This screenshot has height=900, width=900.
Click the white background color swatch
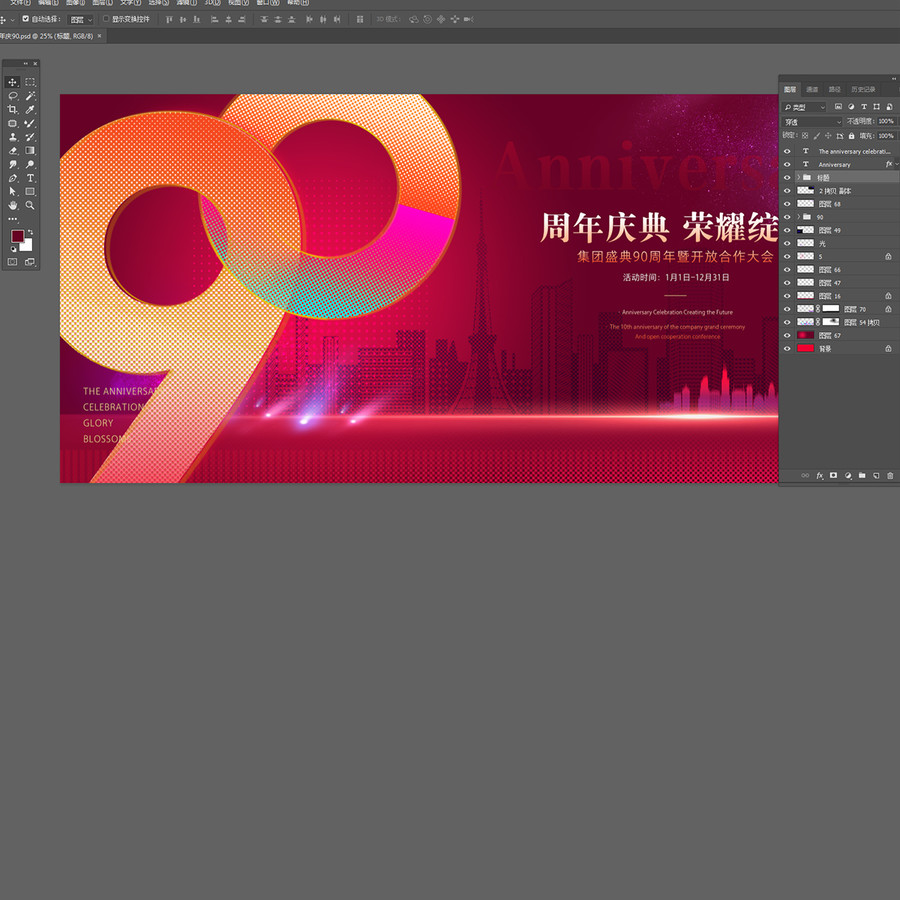(x=28, y=246)
